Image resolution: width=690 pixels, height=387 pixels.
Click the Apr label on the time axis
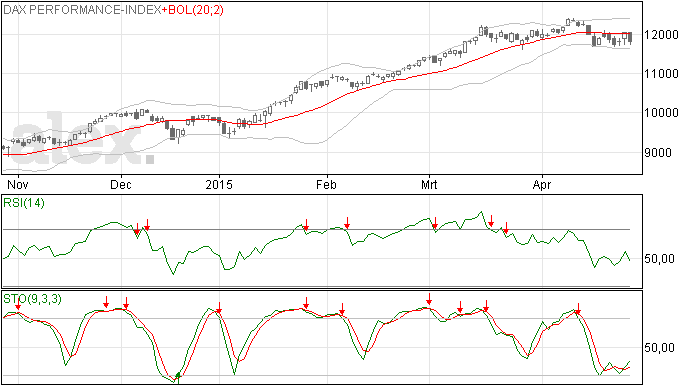tap(542, 185)
